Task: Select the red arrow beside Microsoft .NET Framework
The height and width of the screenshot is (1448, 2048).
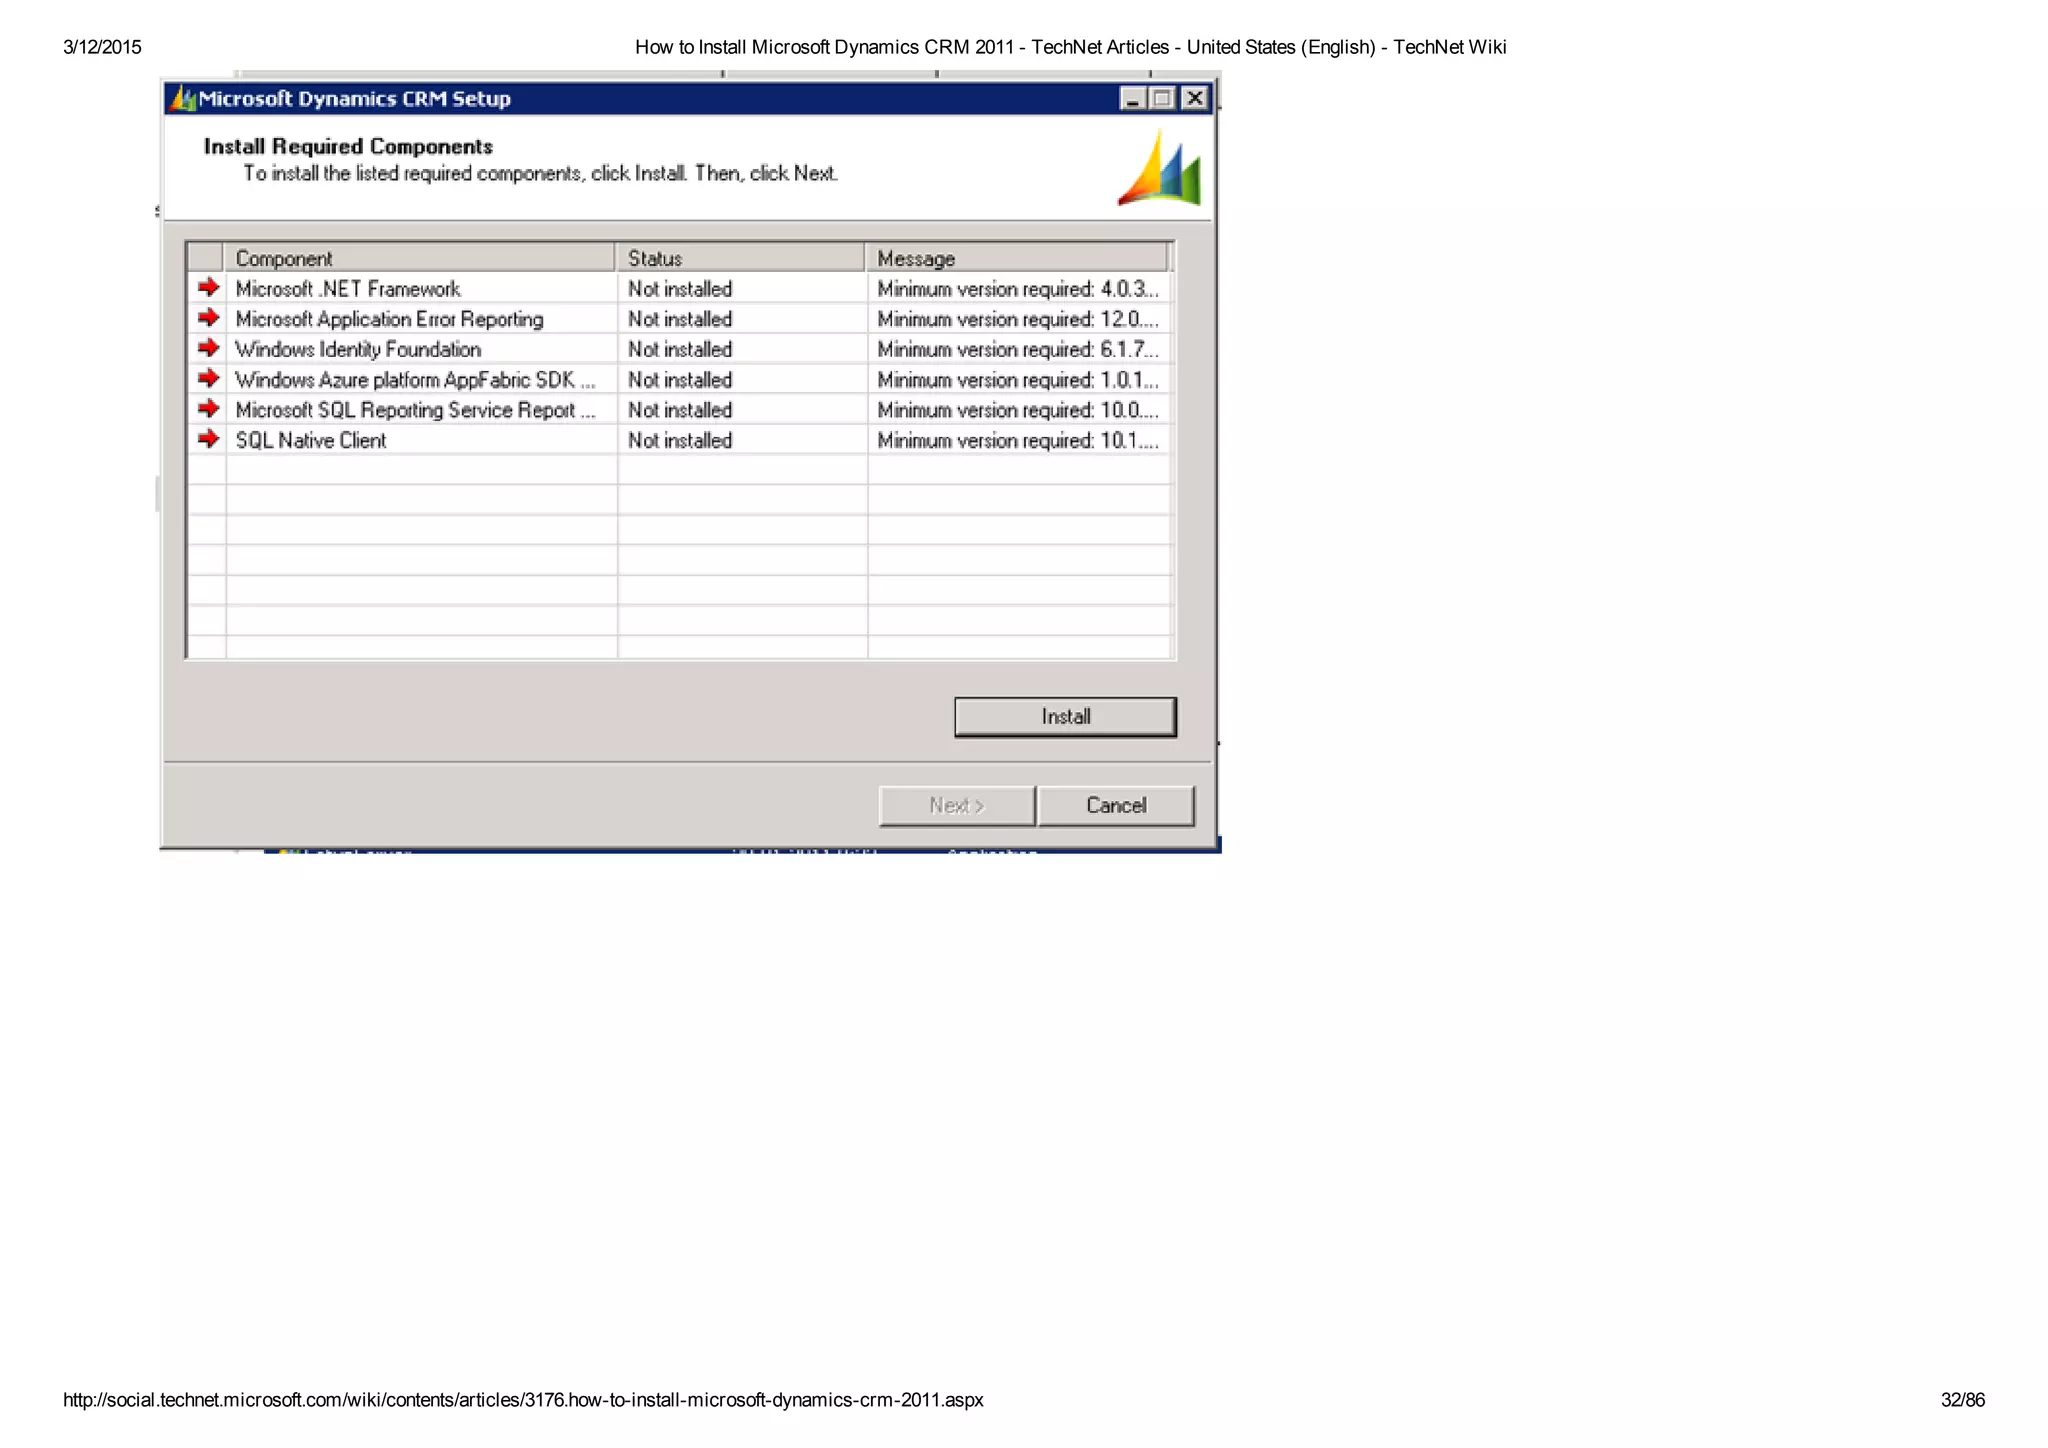Action: click(208, 288)
